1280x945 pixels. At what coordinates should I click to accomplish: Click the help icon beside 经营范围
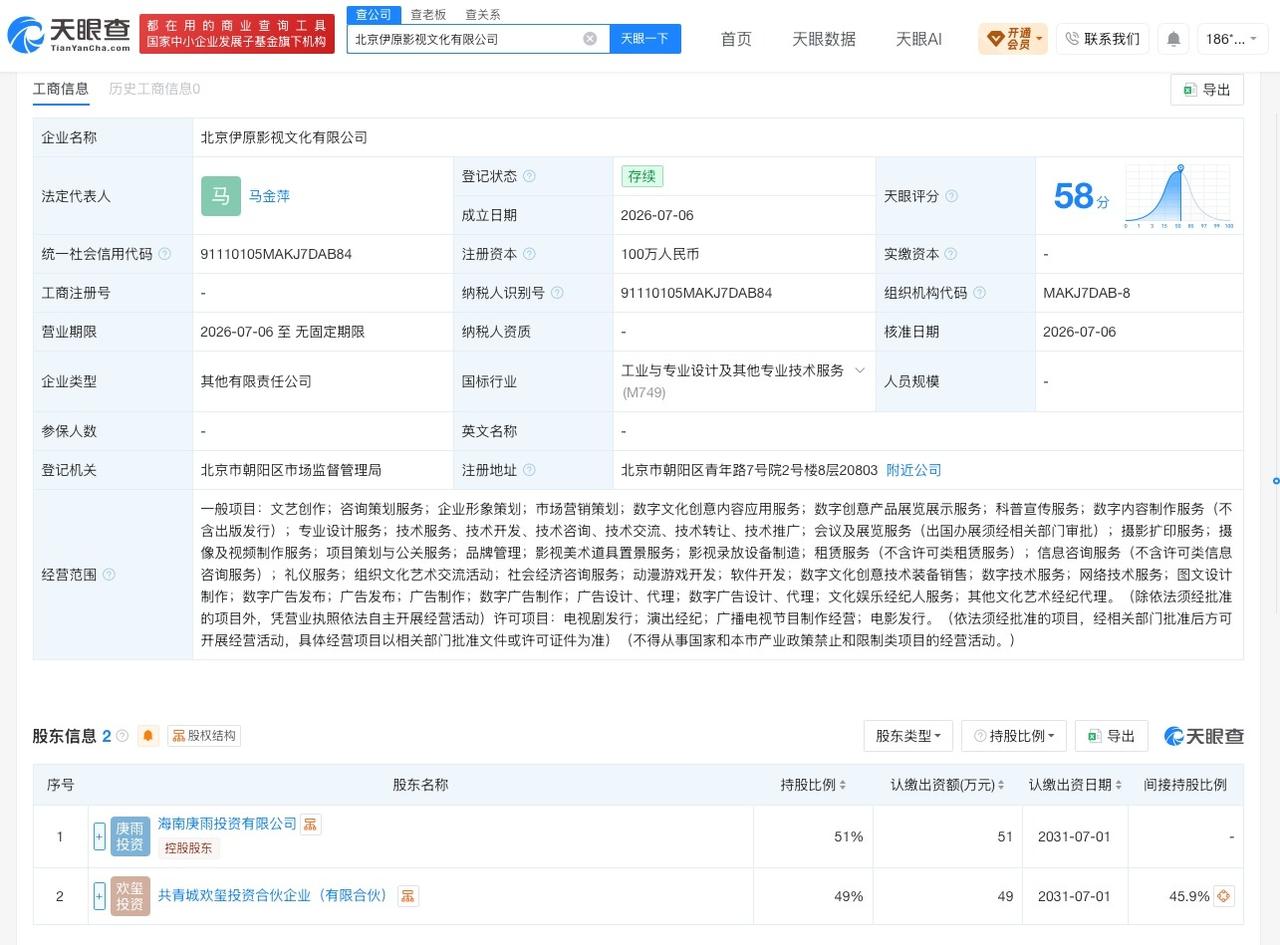(x=109, y=574)
